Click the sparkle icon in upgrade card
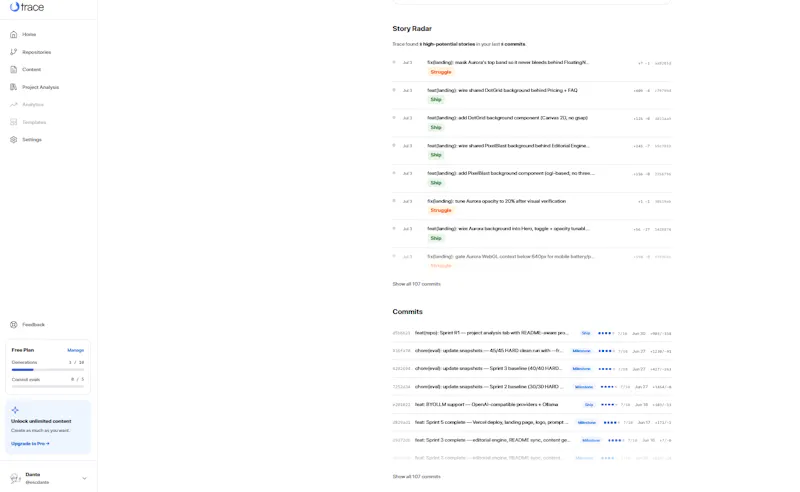The width and height of the screenshot is (800, 492). [x=15, y=410]
